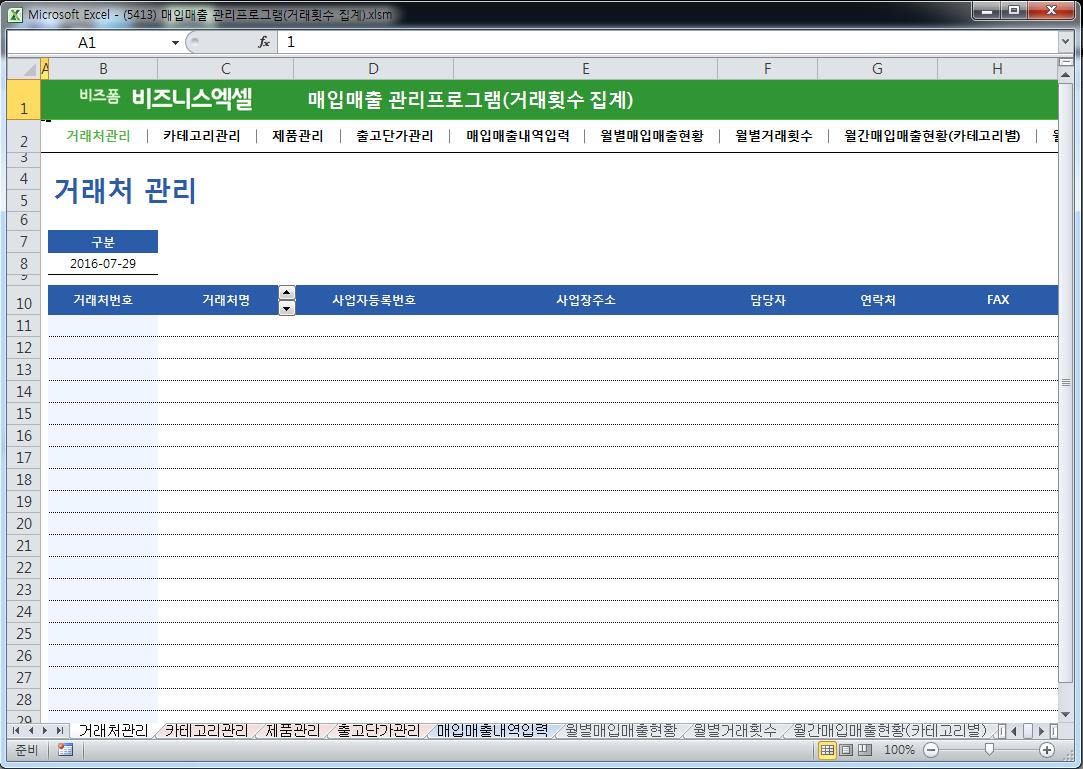The height and width of the screenshot is (769, 1083).
Task: Click 제품관리 navigation link
Action: [298, 135]
